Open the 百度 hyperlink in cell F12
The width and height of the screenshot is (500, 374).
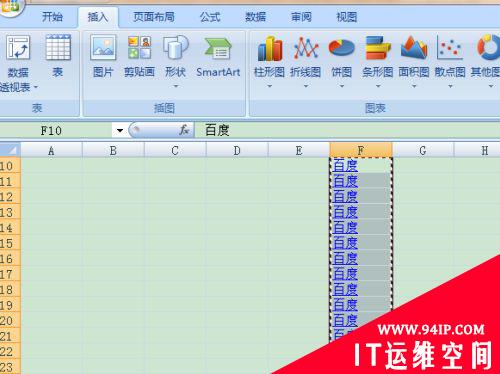pyautogui.click(x=345, y=197)
